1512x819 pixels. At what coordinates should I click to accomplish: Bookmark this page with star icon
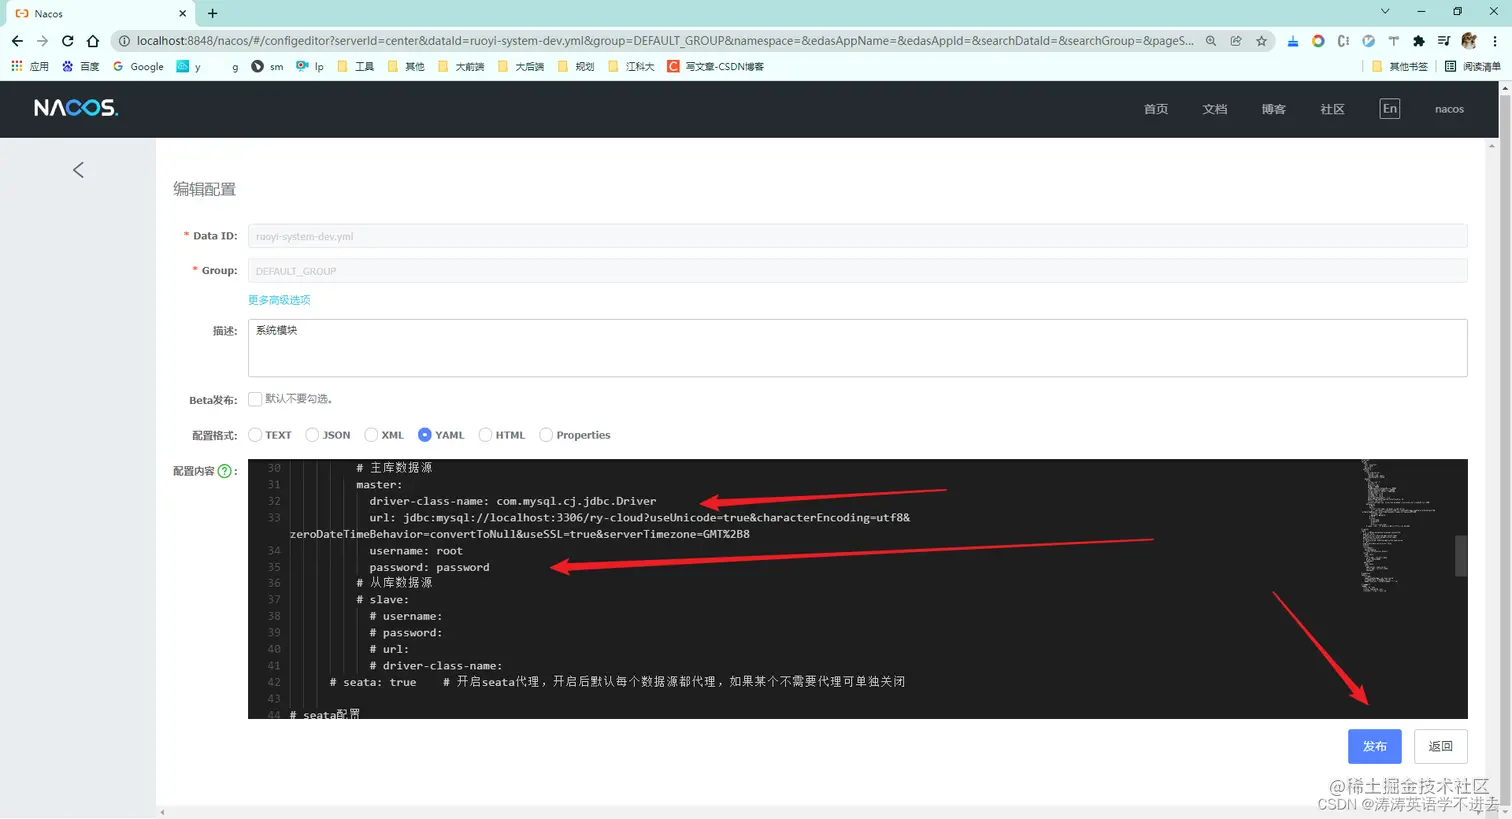pyautogui.click(x=1261, y=41)
